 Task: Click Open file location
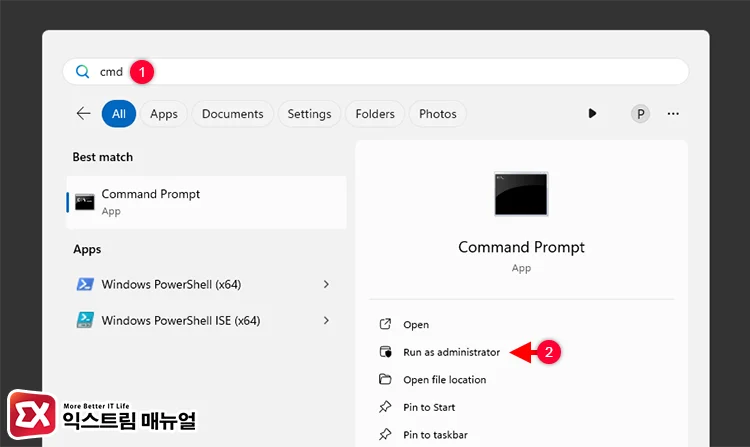click(x=444, y=380)
